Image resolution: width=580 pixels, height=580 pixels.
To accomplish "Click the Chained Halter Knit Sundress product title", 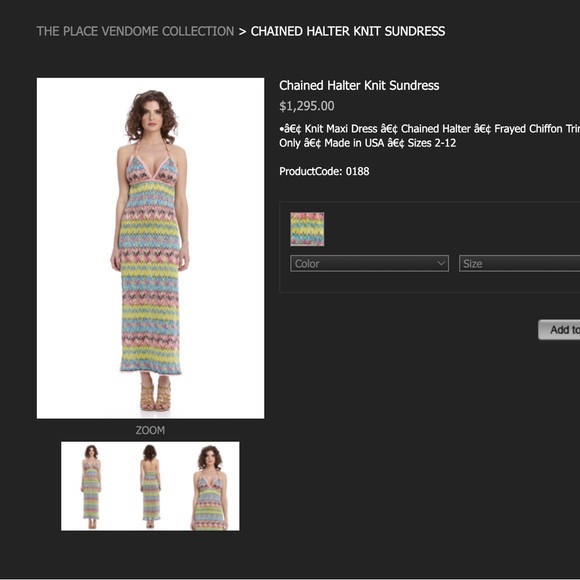I will click(359, 85).
